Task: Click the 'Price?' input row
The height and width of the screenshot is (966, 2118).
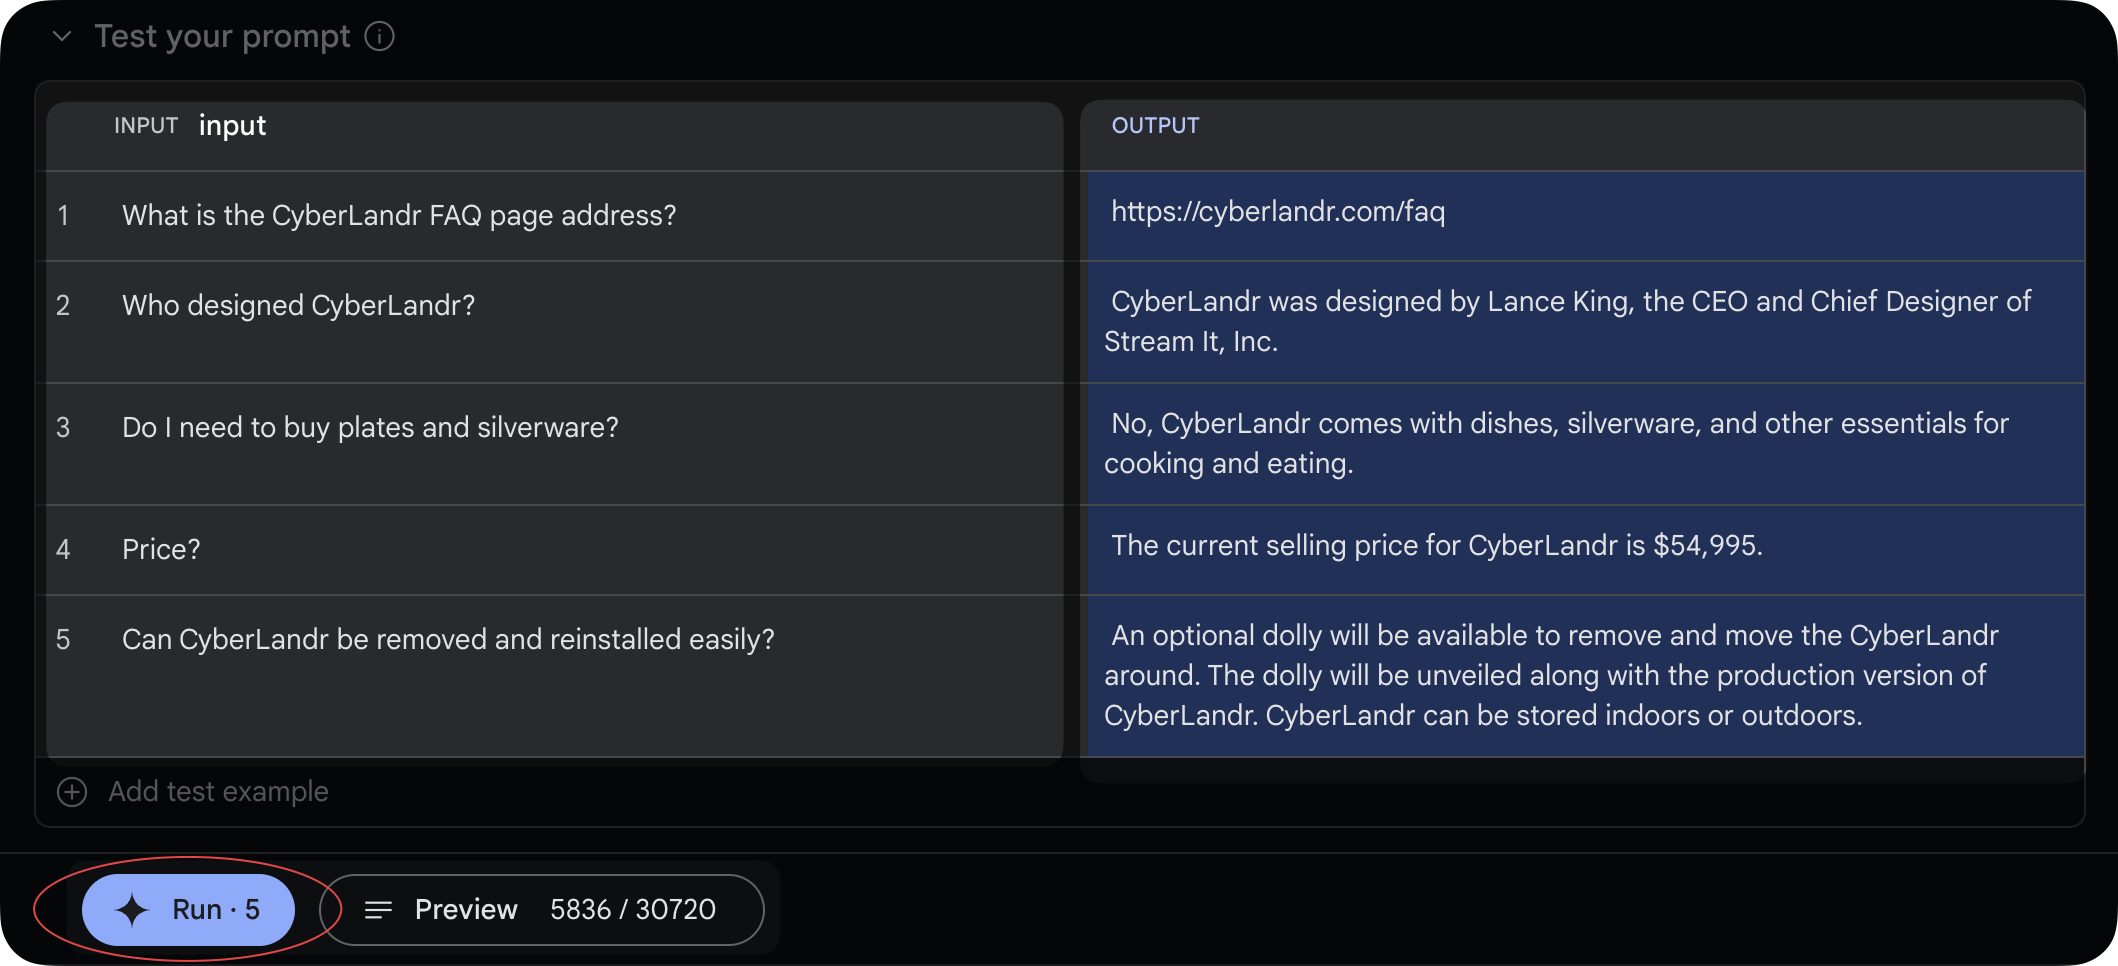Action: pyautogui.click(x=555, y=550)
